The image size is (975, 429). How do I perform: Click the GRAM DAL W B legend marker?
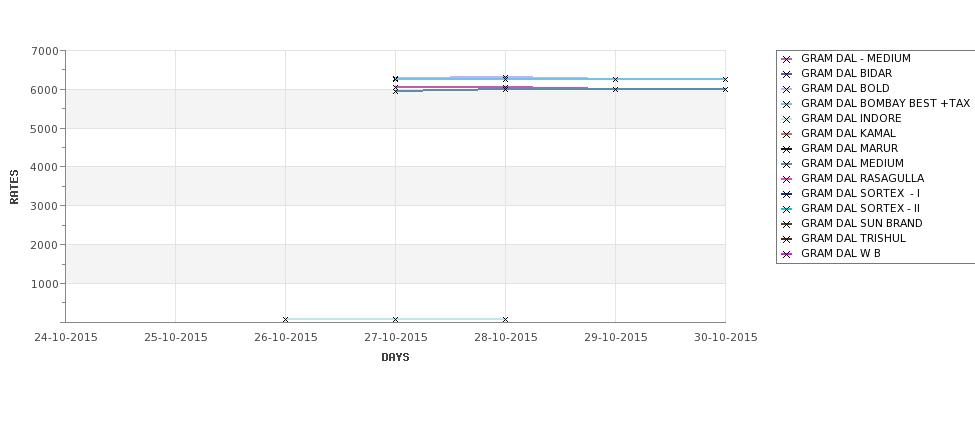click(787, 254)
